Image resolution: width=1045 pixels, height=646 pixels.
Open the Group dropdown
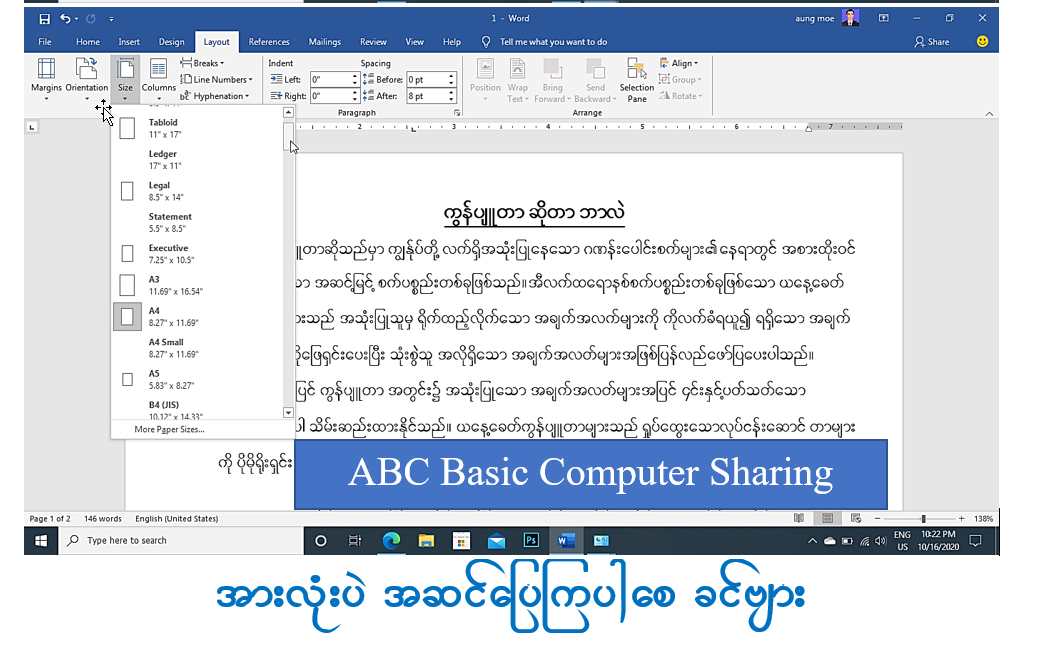680,79
